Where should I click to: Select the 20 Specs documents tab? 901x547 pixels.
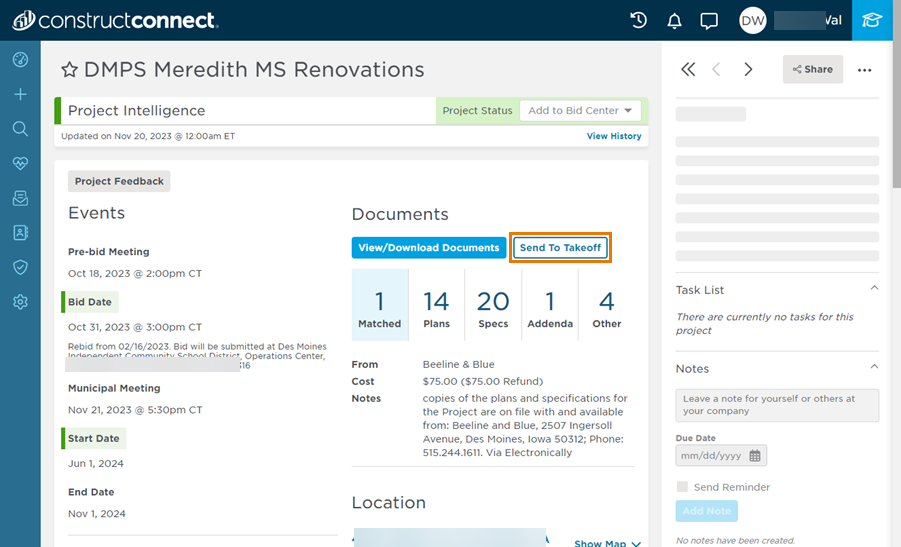coord(493,305)
